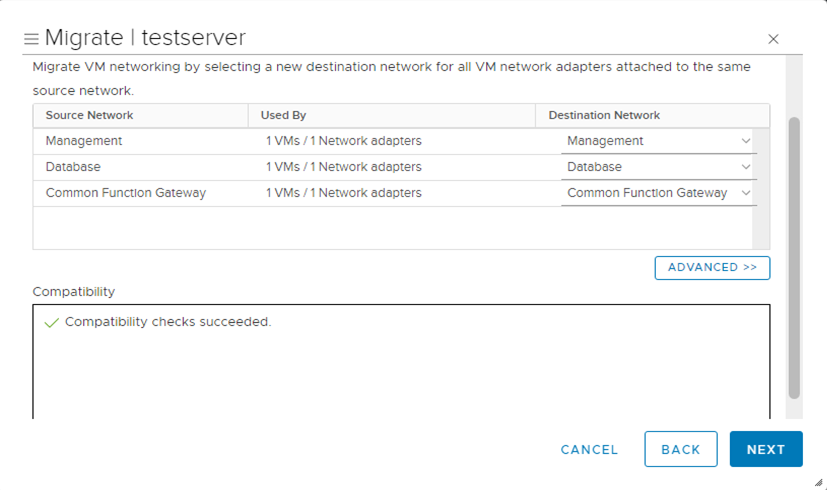The width and height of the screenshot is (827, 490).
Task: Open the hamburger menu beside Migrate title
Action: 31,39
